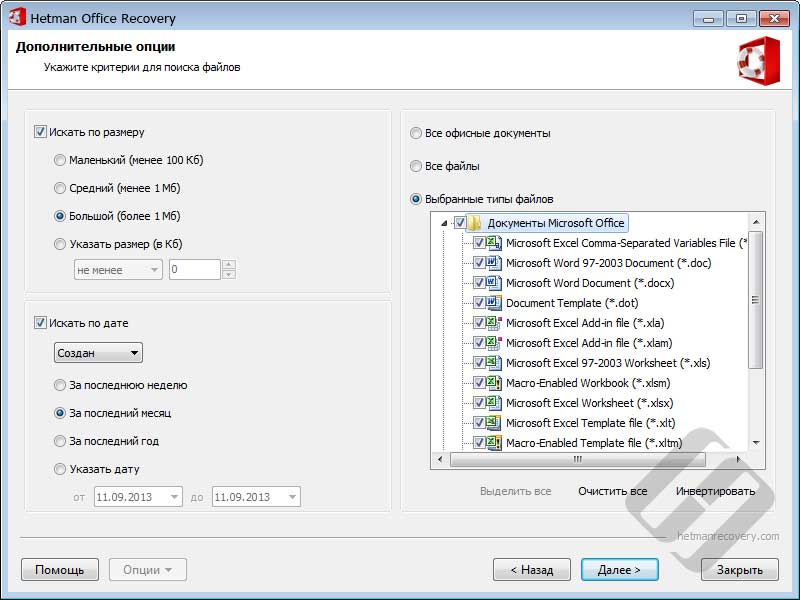
Task: Open the не менее size dropdown
Action: 118,270
